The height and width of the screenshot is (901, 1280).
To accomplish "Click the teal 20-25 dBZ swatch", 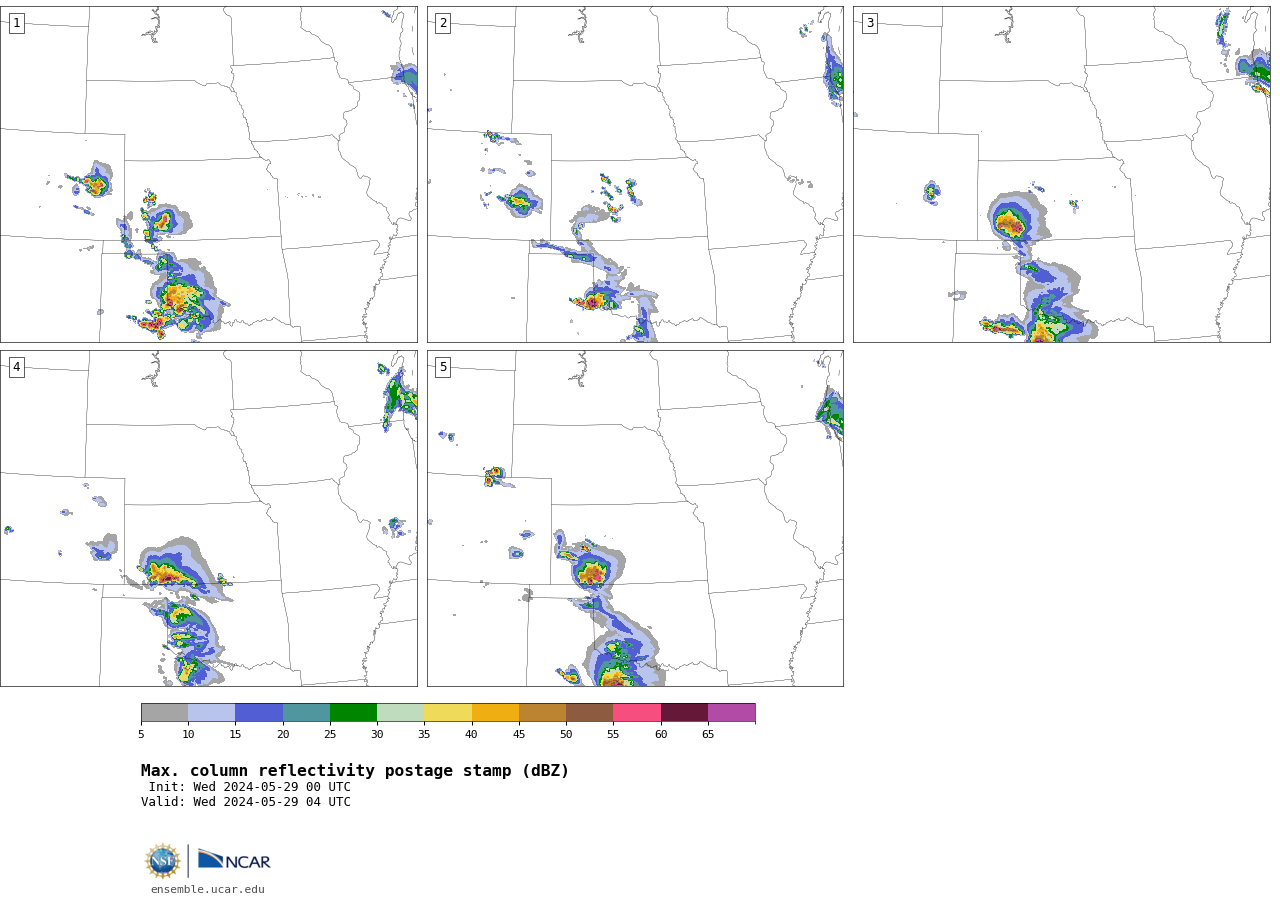I will tap(306, 713).
